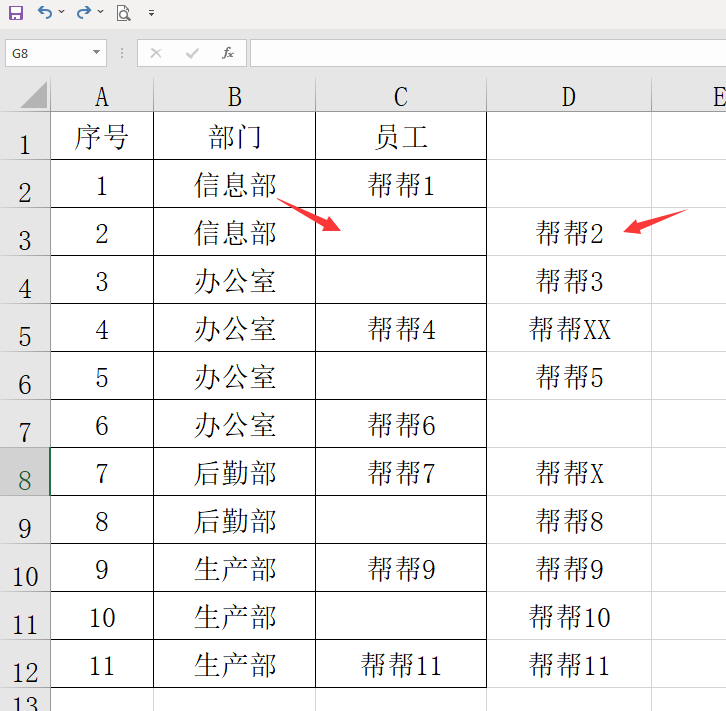Click 帮帮11 in column C
Screen dimensions: 726x711
pos(401,664)
